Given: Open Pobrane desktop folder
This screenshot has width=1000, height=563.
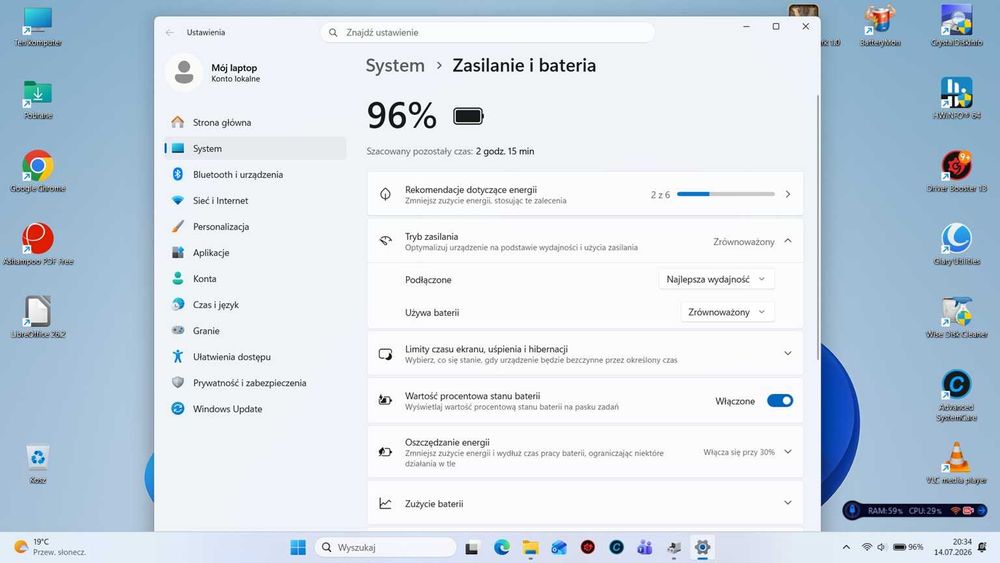Looking at the screenshot, I should [x=38, y=99].
